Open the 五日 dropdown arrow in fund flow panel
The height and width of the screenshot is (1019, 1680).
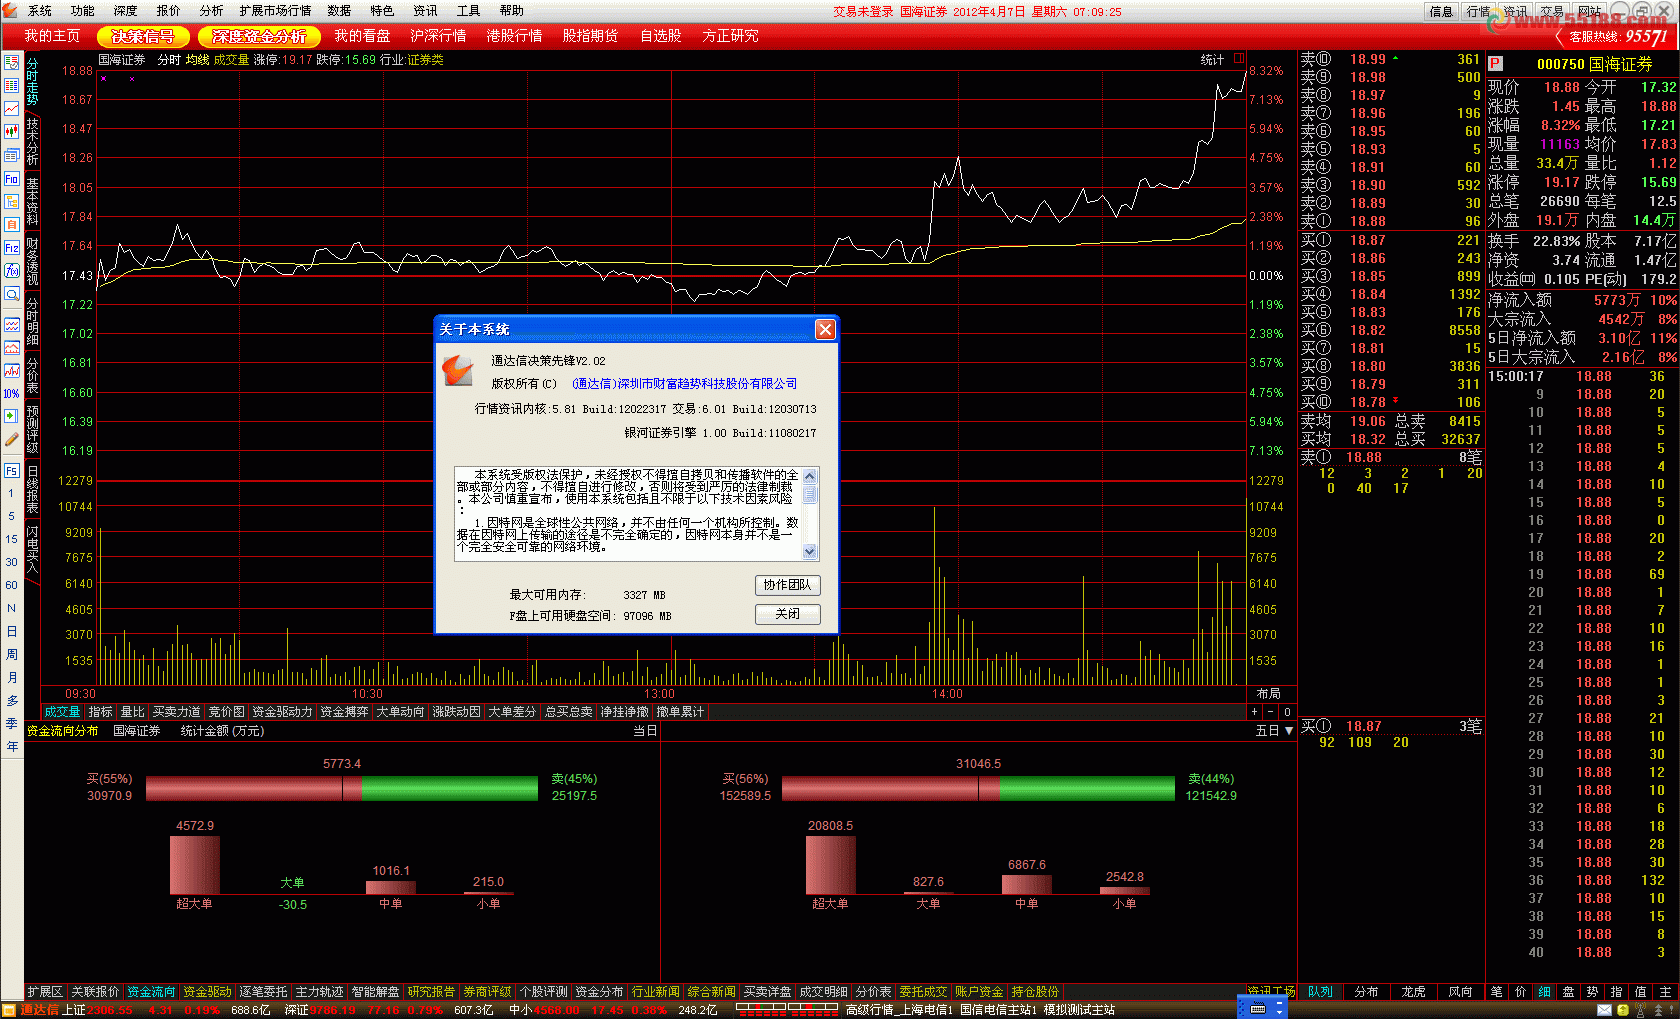[1289, 731]
